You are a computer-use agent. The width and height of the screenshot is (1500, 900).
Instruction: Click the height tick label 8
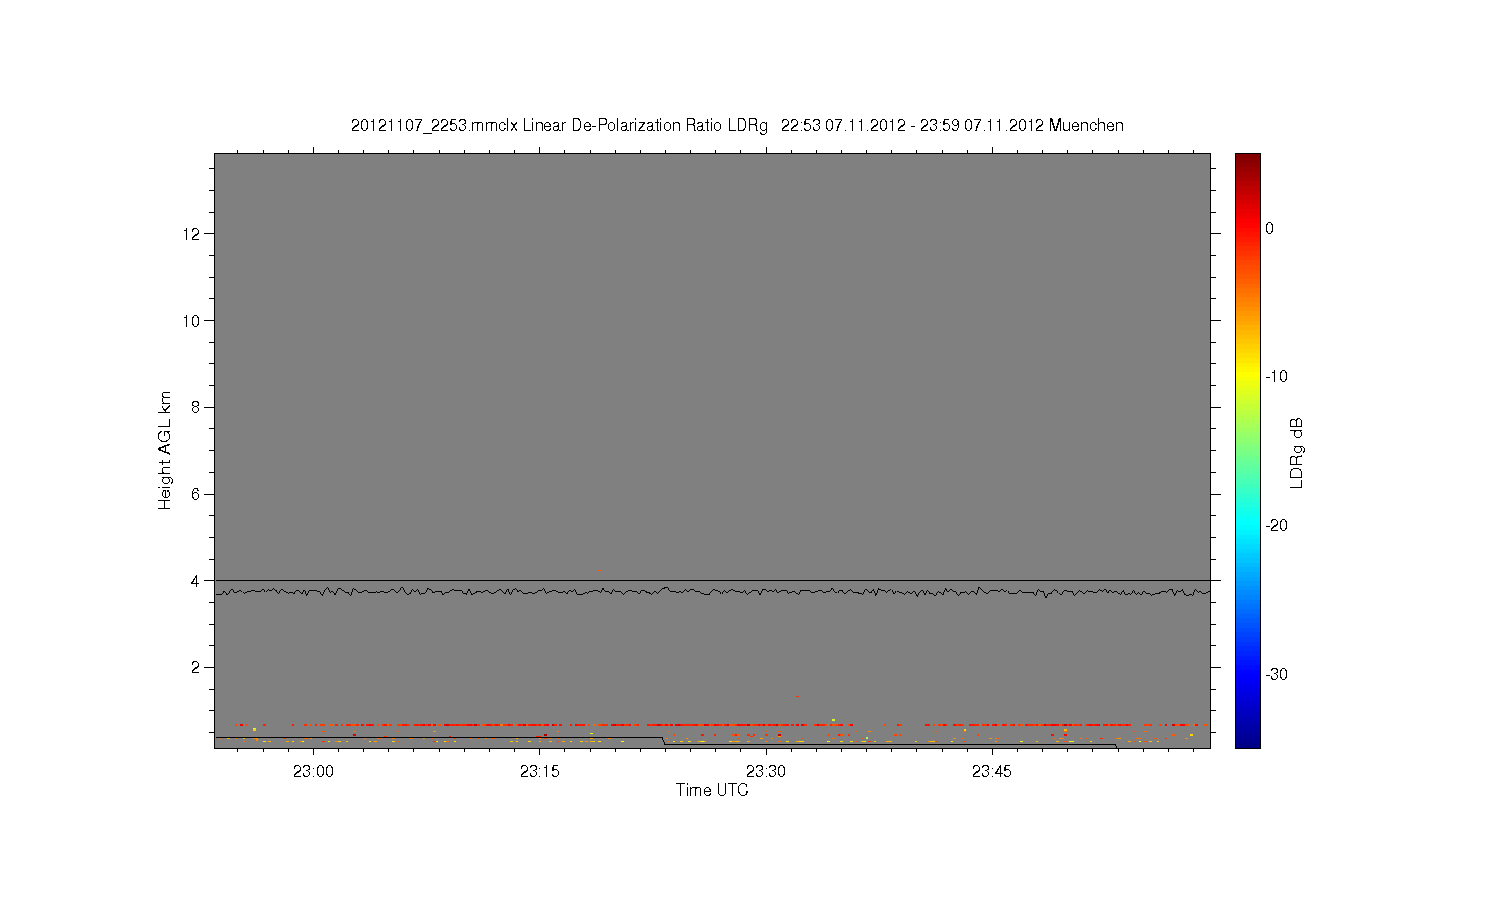tap(196, 407)
